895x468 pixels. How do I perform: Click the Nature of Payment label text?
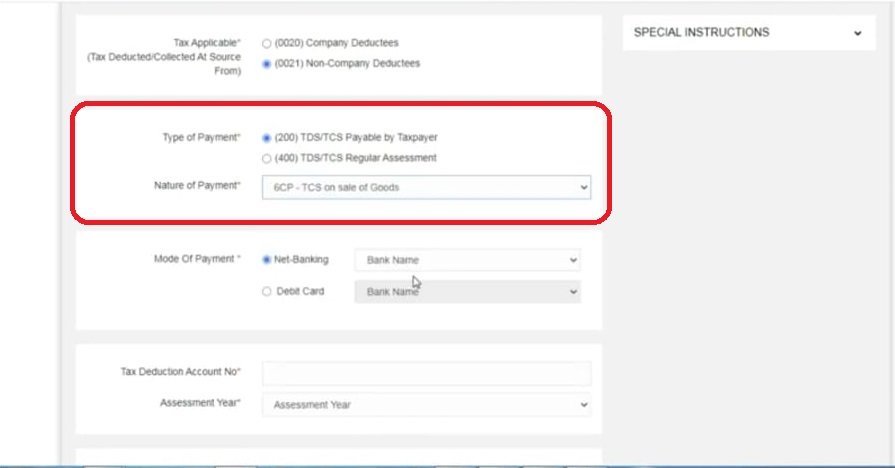click(x=197, y=186)
